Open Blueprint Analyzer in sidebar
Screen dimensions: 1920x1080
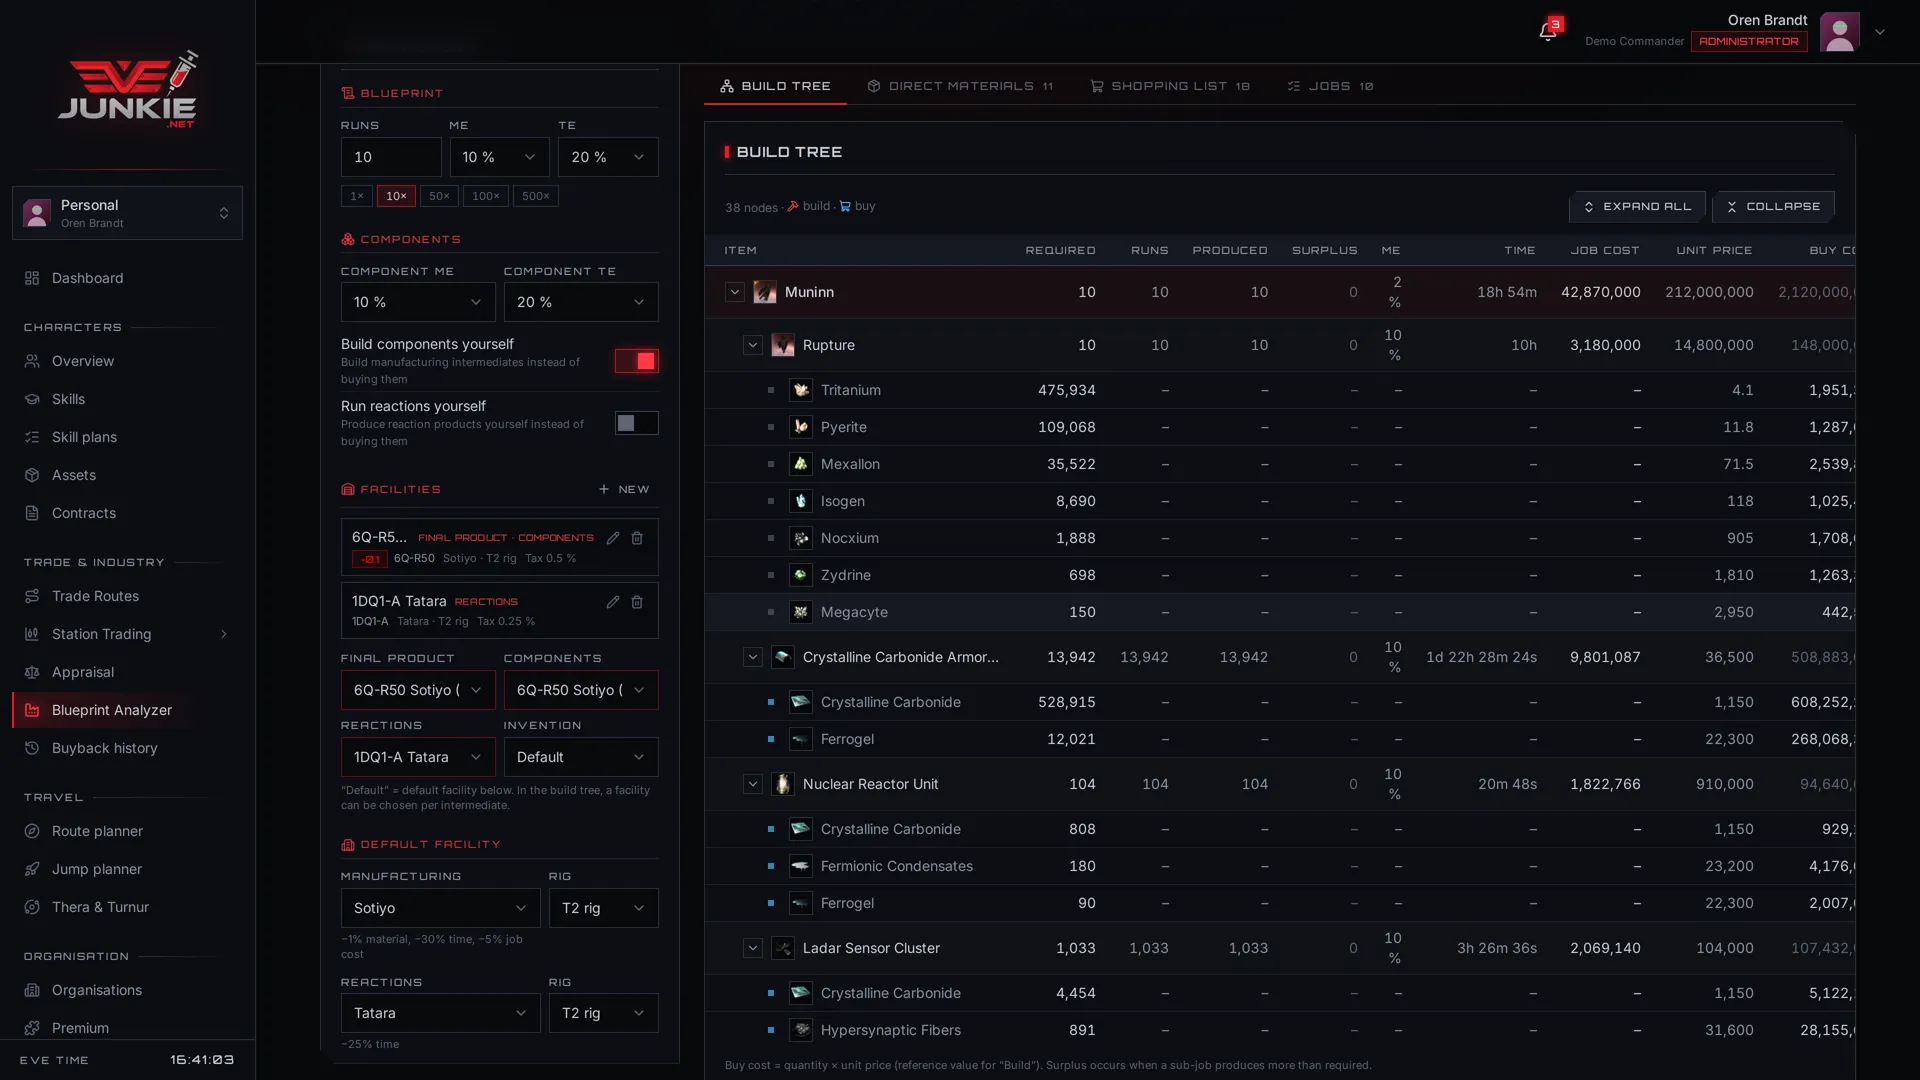coord(127,710)
